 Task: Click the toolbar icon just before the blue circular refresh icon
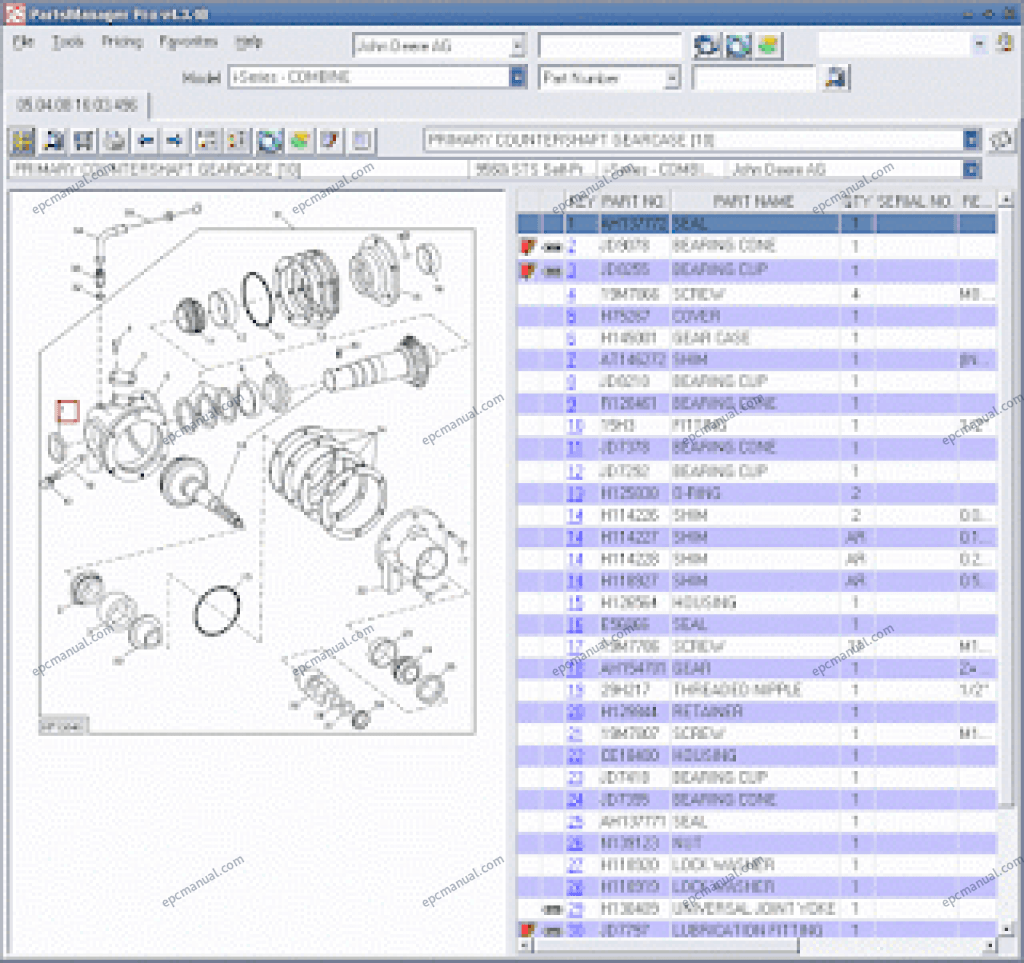237,140
